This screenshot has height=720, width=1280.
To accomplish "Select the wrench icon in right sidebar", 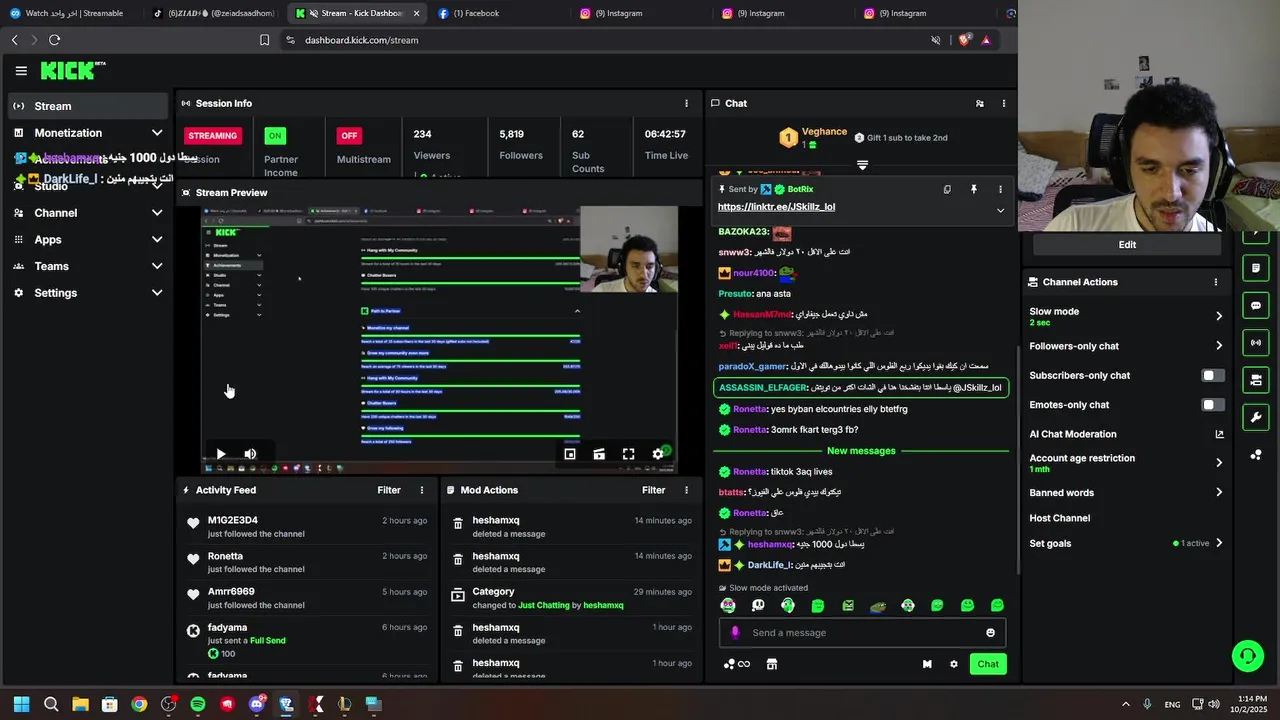I will point(1256,417).
